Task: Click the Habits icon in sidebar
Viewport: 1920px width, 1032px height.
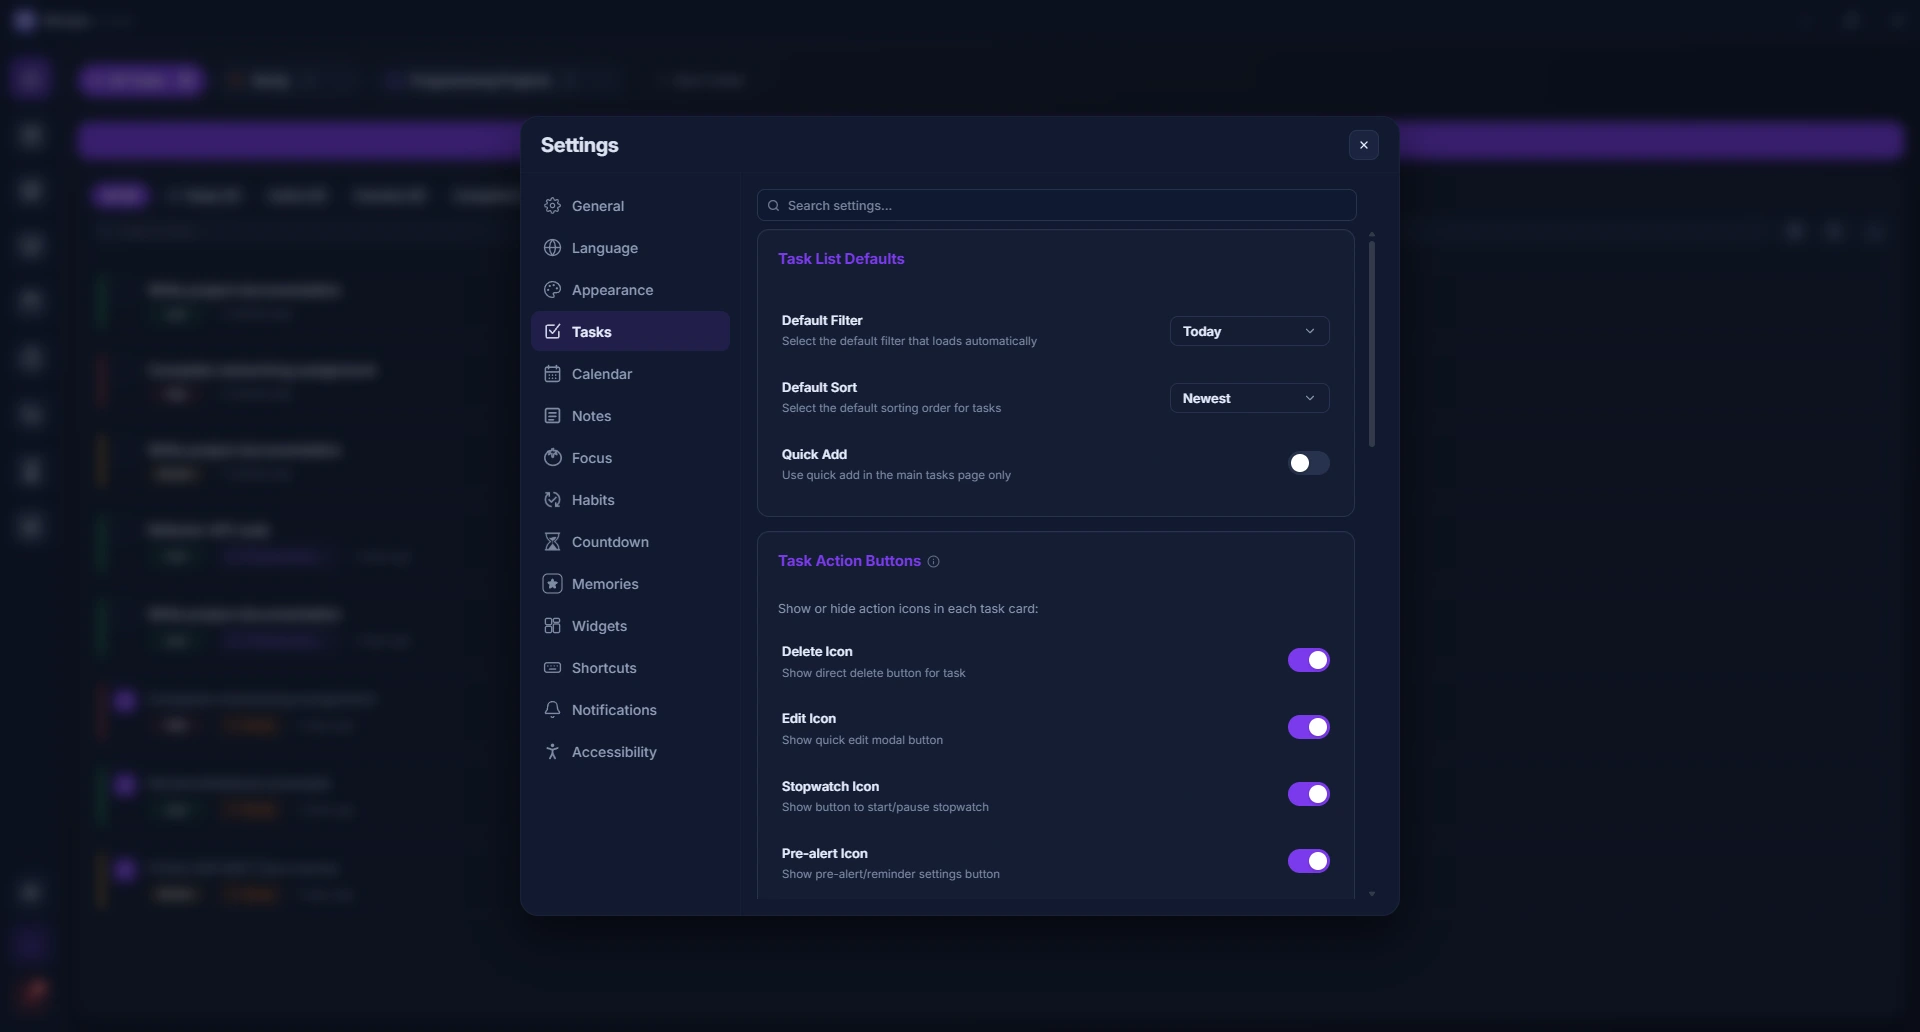Action: (552, 500)
